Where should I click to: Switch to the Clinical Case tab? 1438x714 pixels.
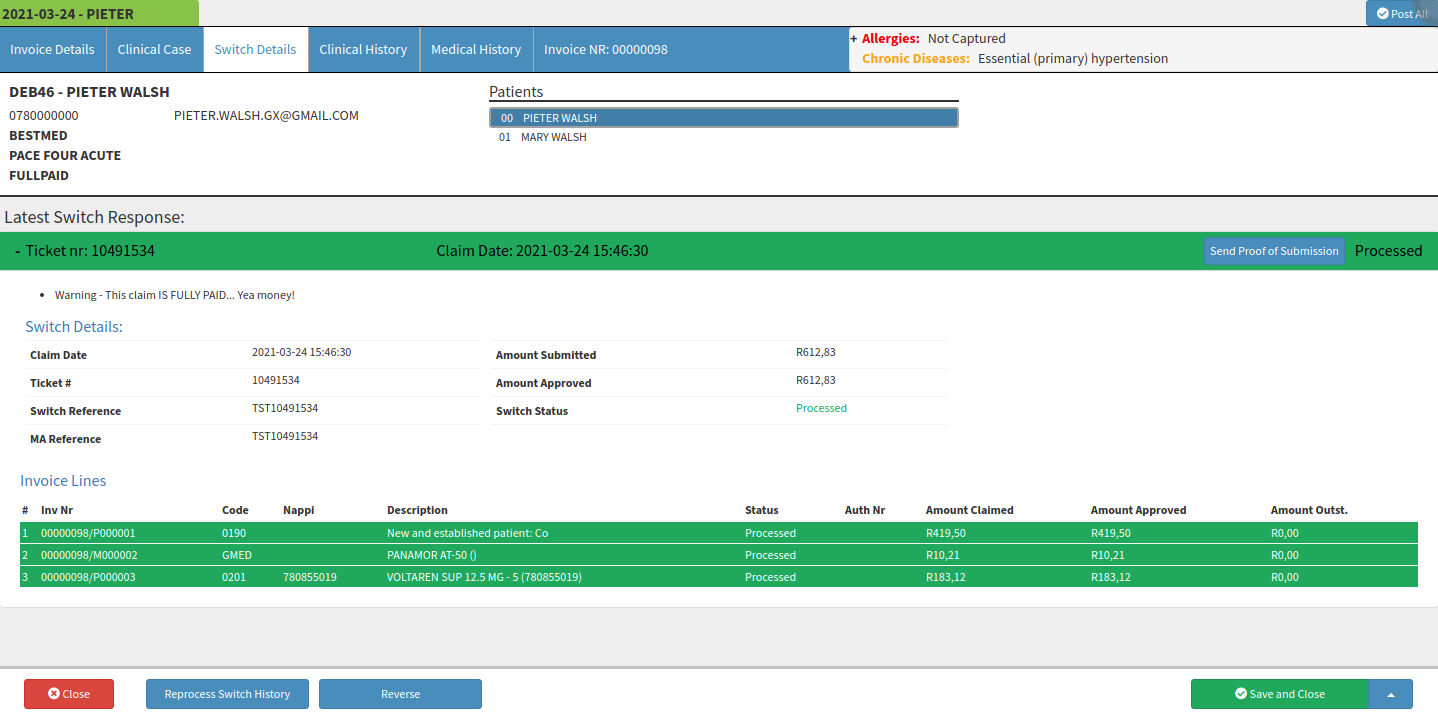154,49
